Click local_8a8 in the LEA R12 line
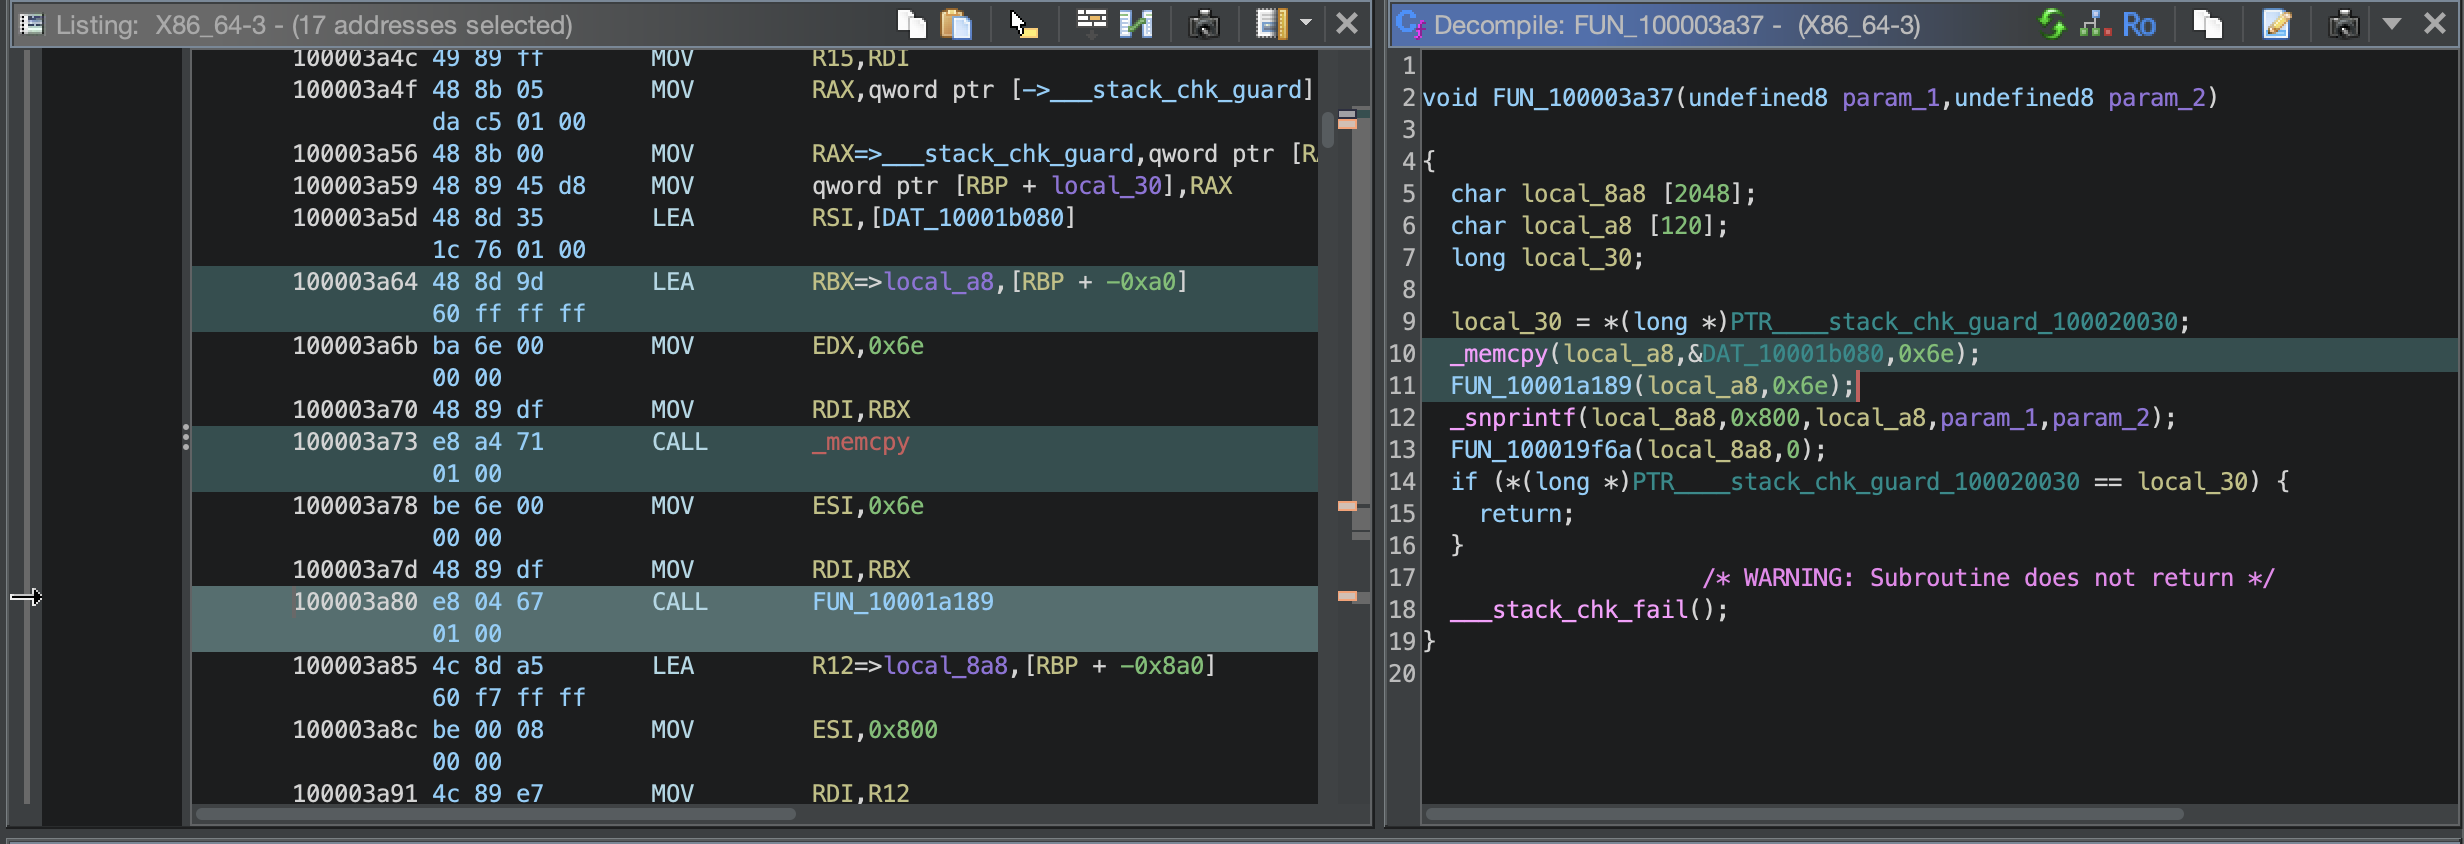2464x844 pixels. click(946, 666)
